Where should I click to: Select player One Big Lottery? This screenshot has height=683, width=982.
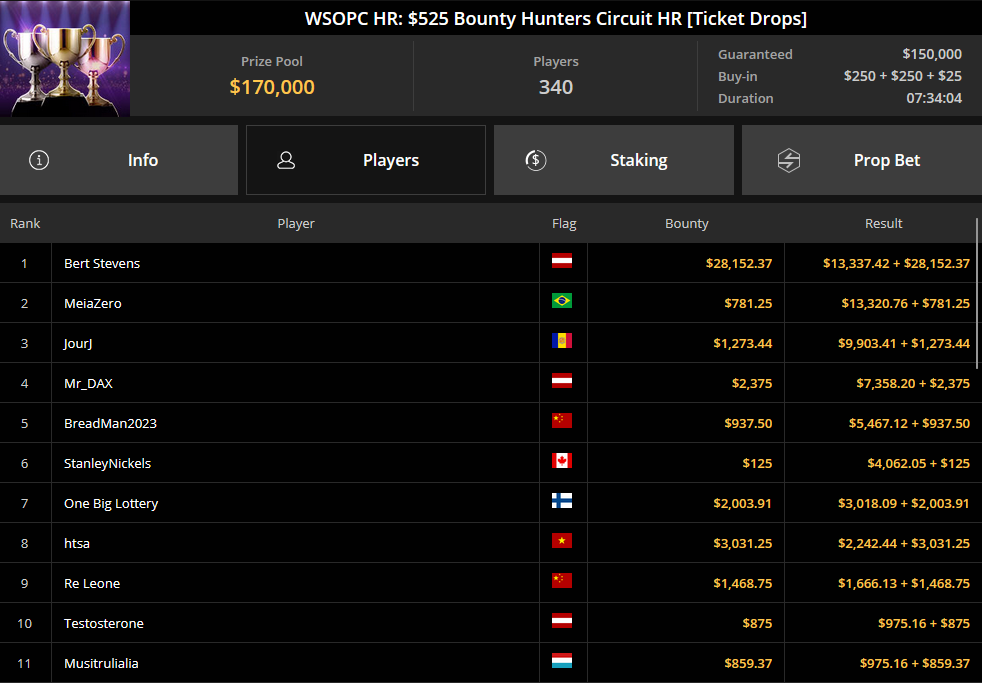pyautogui.click(x=111, y=504)
